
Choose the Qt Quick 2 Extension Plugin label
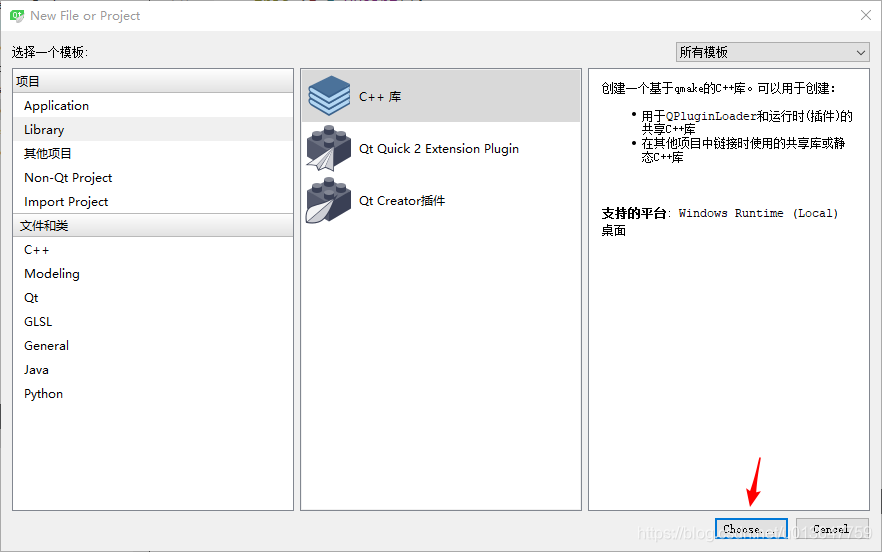coord(439,149)
